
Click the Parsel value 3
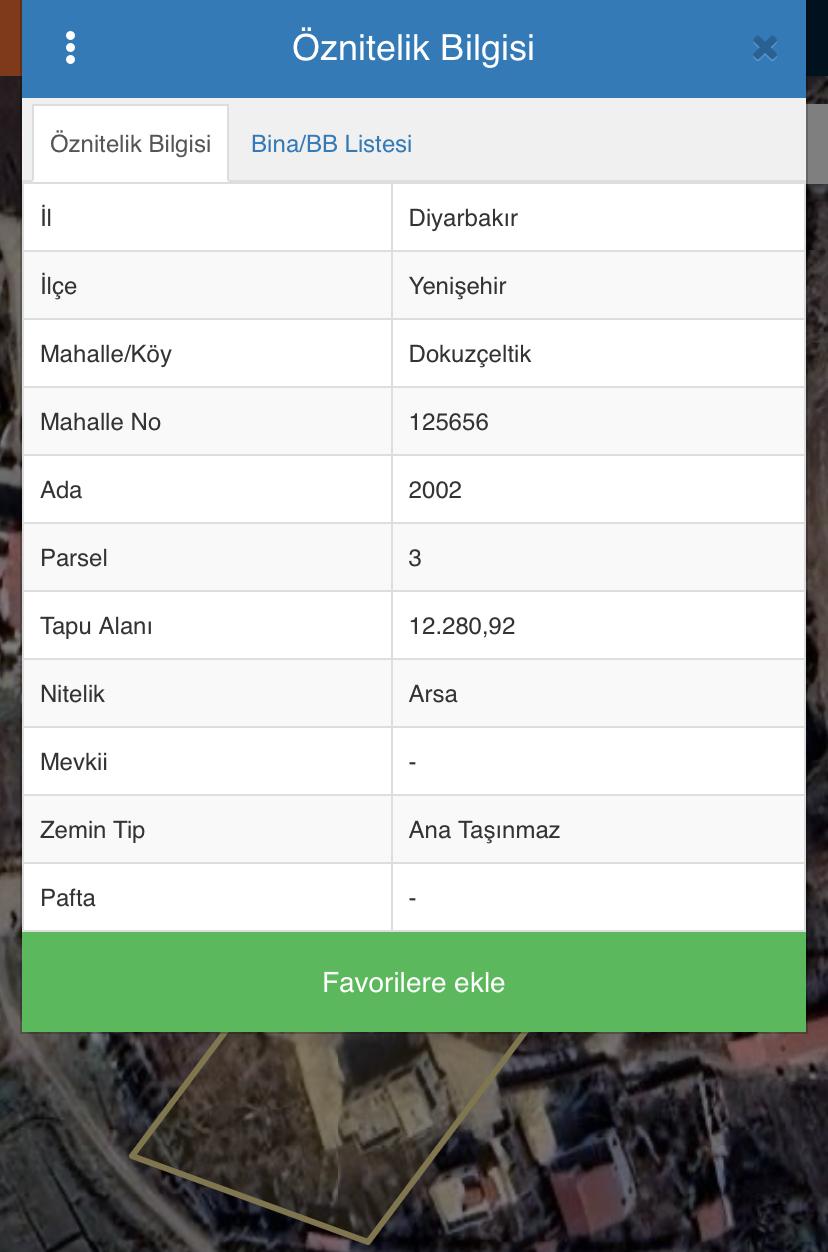(415, 558)
